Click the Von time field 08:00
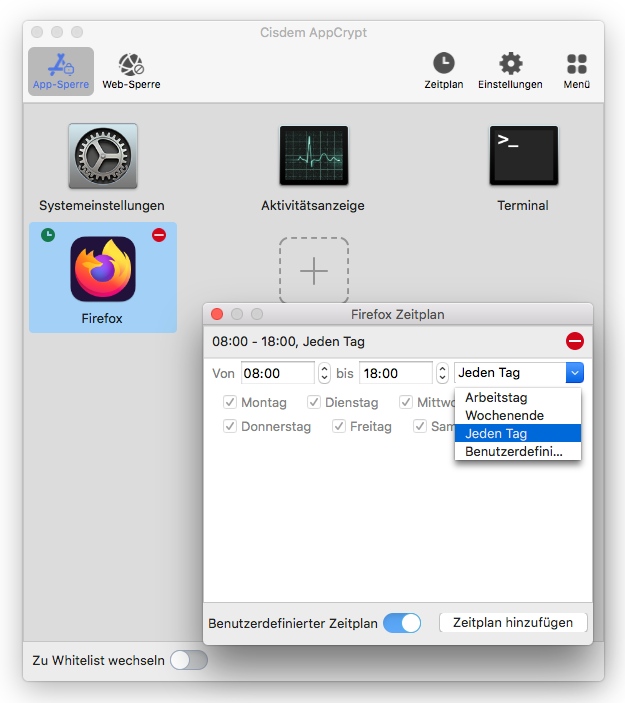This screenshot has height=703, width=625. coord(277,373)
